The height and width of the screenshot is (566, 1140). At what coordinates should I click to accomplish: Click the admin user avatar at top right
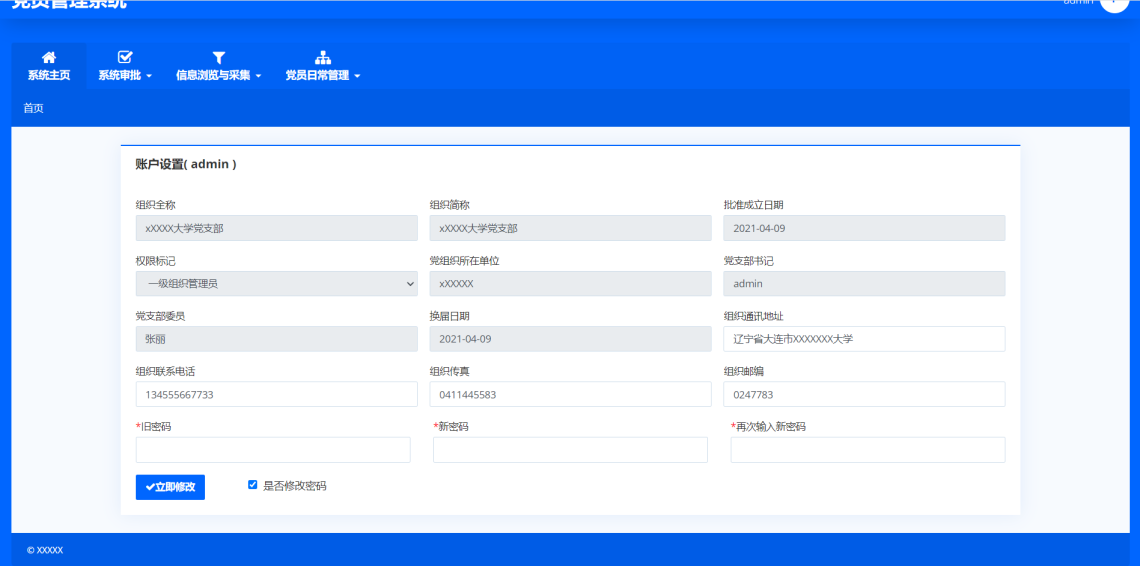(1113, 4)
